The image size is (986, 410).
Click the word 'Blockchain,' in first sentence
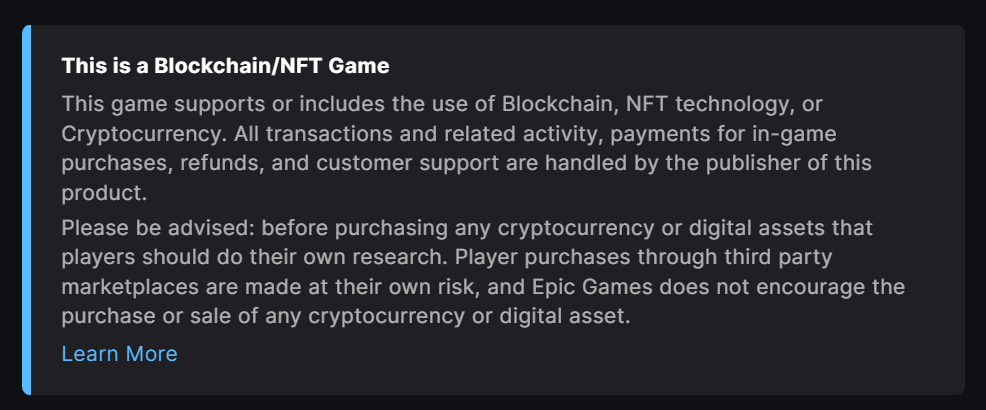tap(560, 104)
